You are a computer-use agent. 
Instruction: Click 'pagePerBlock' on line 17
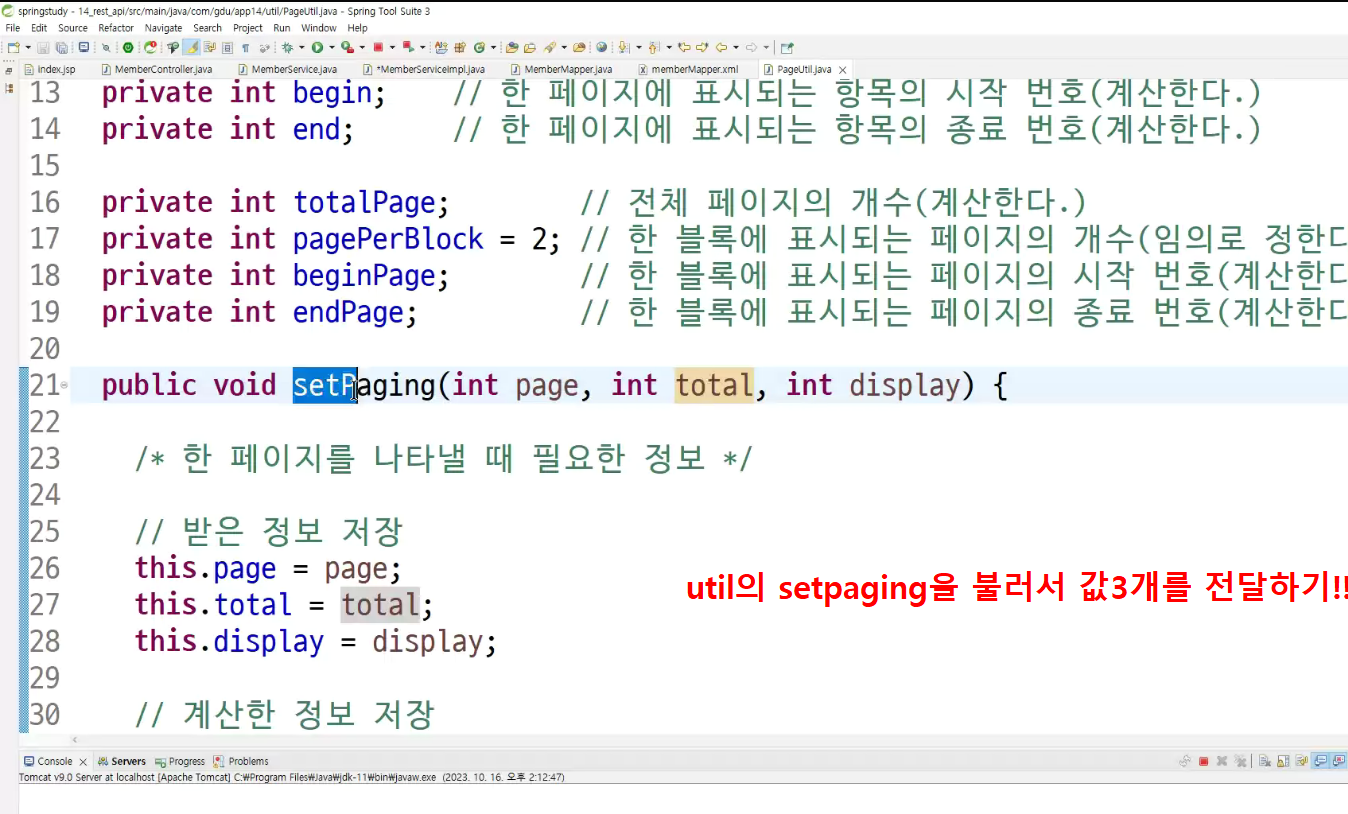[x=388, y=239]
